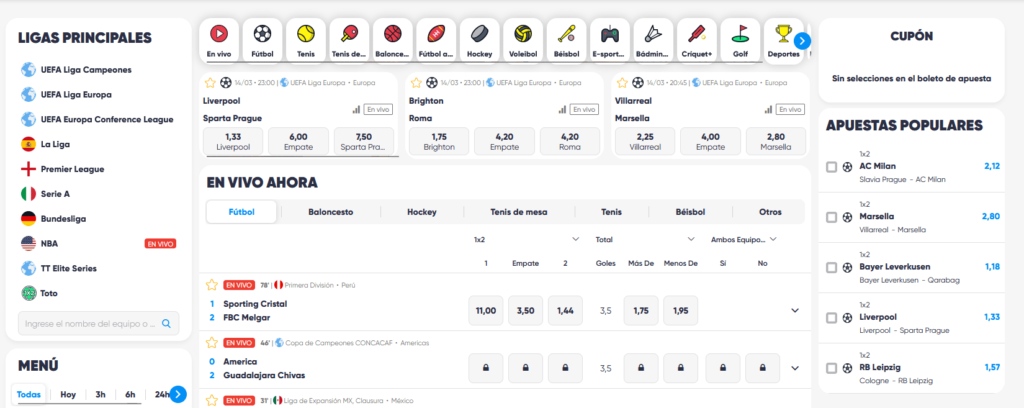Open the En vivo play icon
The height and width of the screenshot is (408, 1024).
click(x=219, y=33)
